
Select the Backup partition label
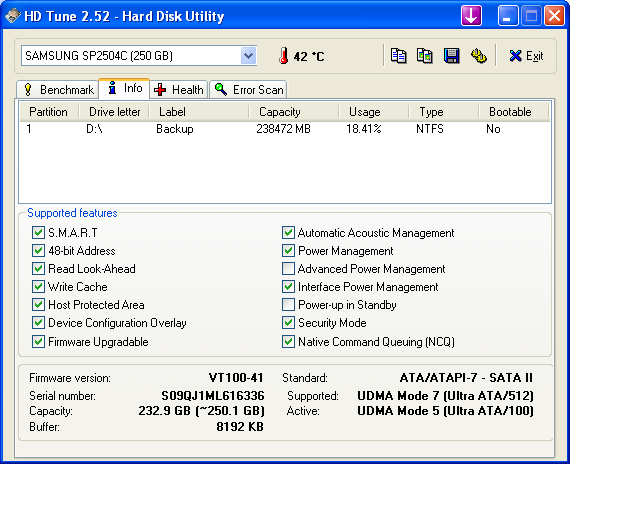175,129
